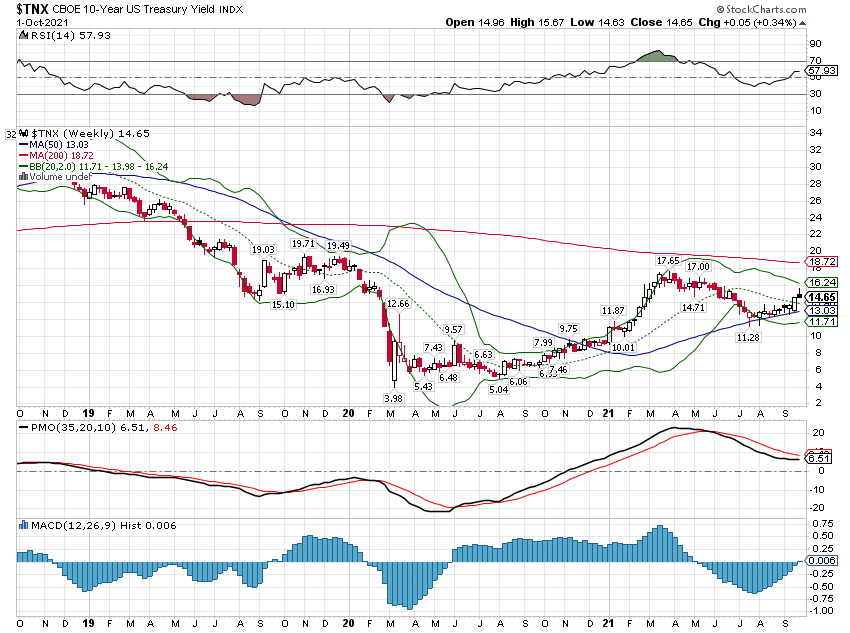
Task: Click the volume bars icon beside Volume undef
Action: pos(23,176)
